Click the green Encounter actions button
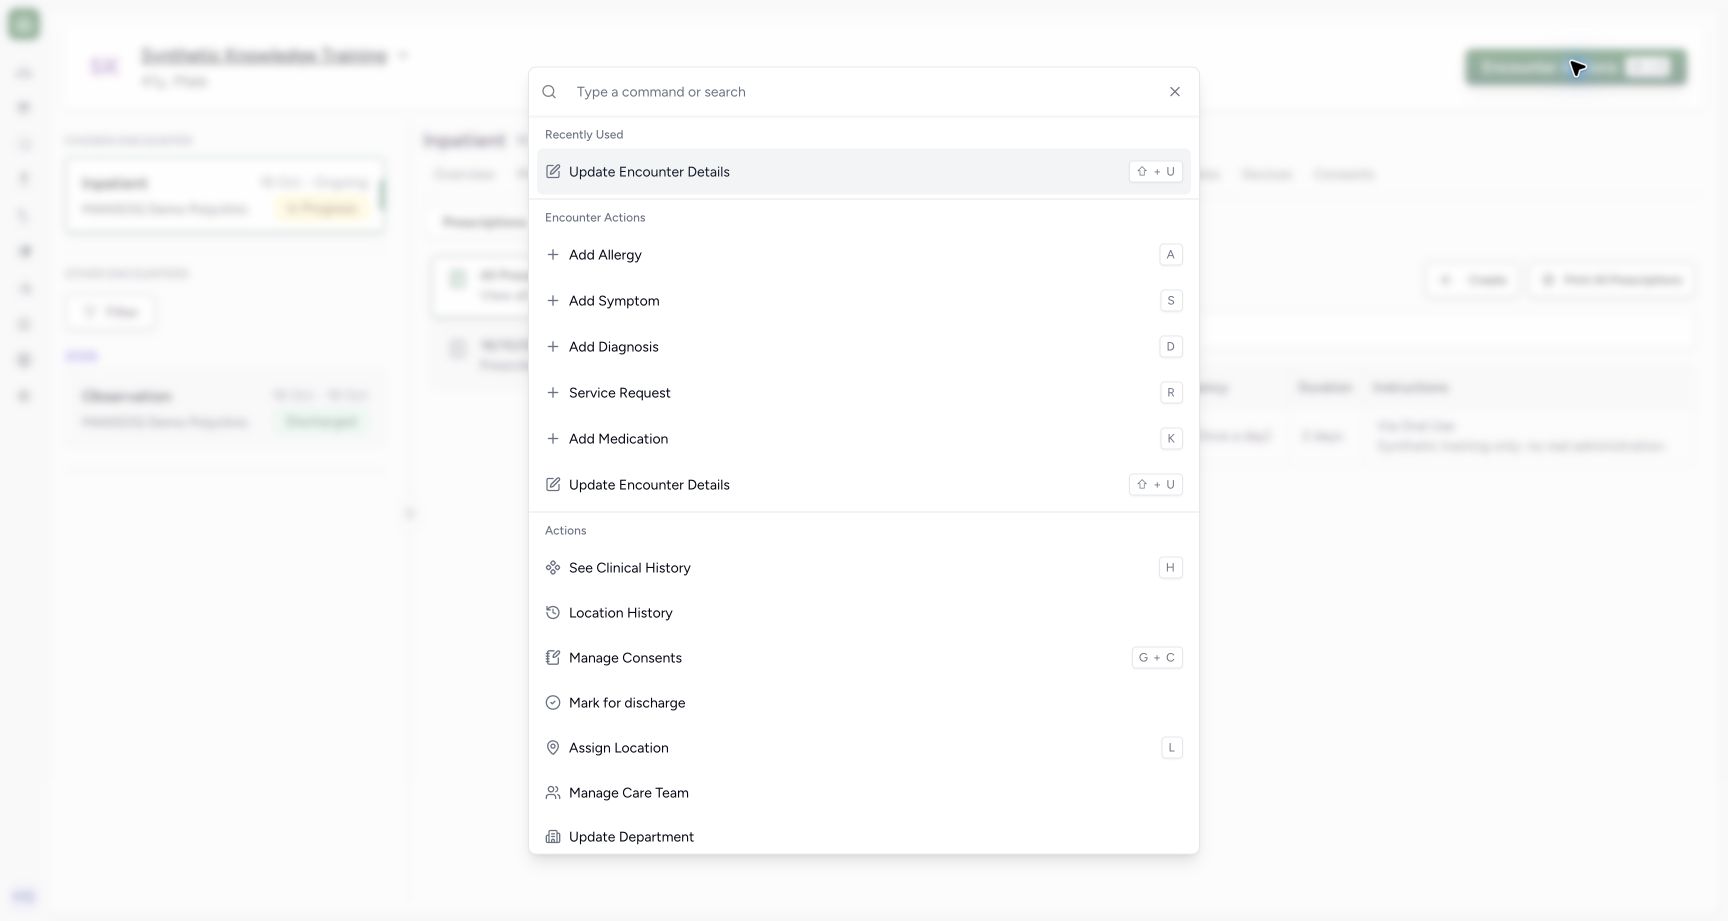This screenshot has width=1728, height=921. point(1576,68)
